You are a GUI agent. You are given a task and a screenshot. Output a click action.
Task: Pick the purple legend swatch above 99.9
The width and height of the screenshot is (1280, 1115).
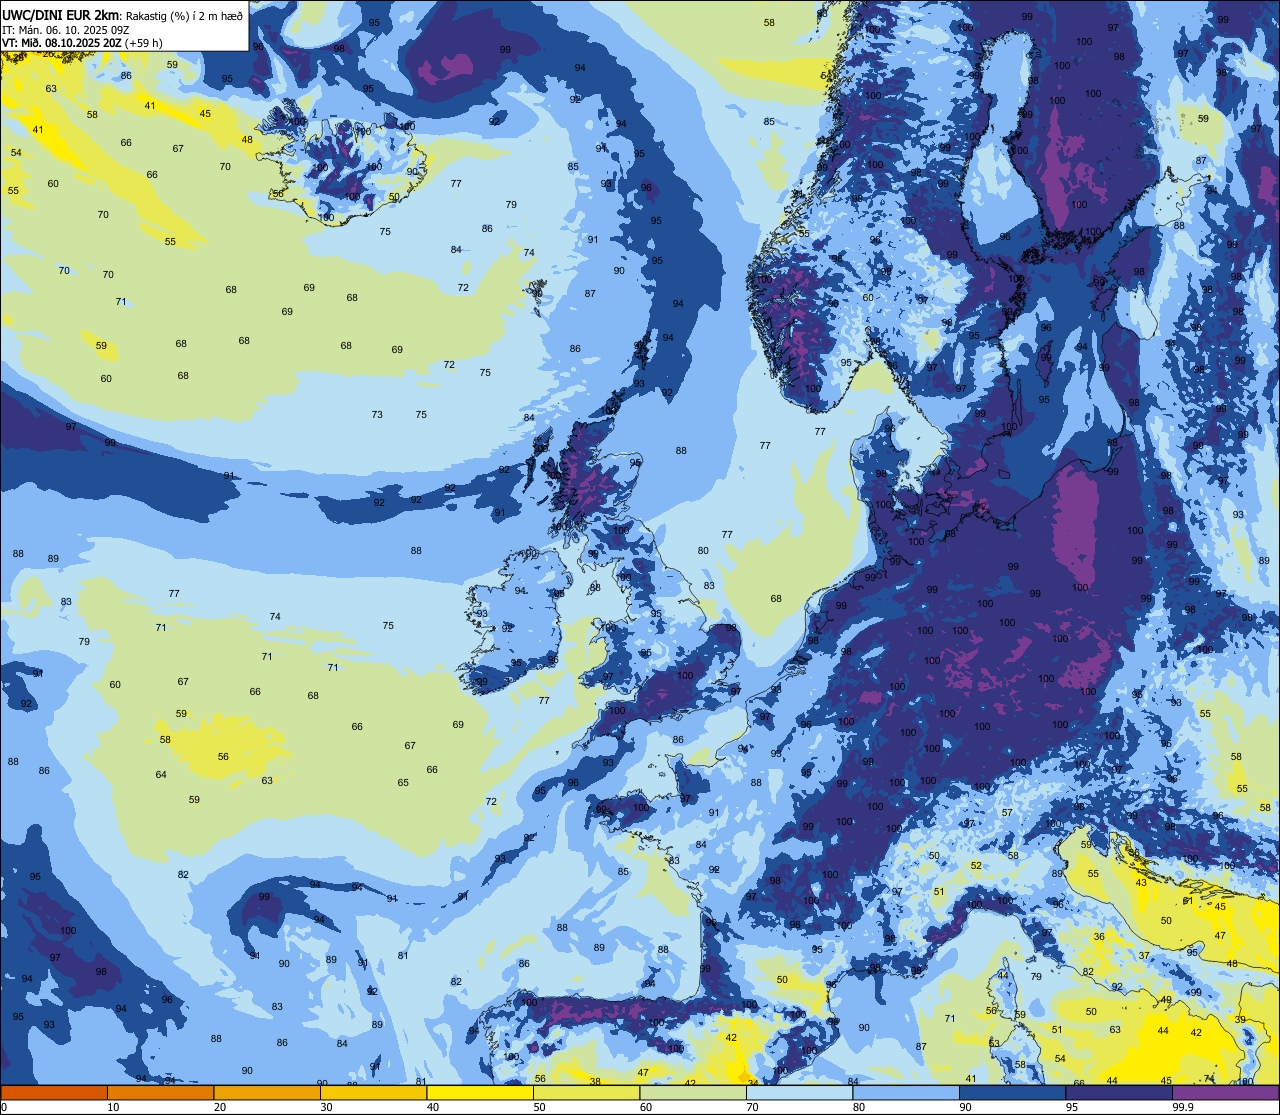[1225, 1092]
